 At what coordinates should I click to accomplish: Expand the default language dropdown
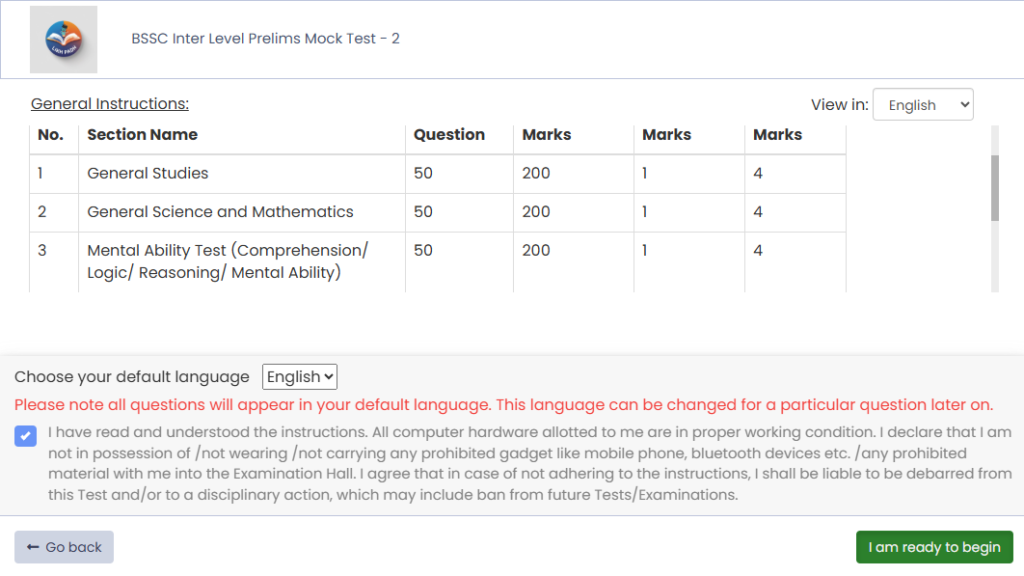point(300,377)
